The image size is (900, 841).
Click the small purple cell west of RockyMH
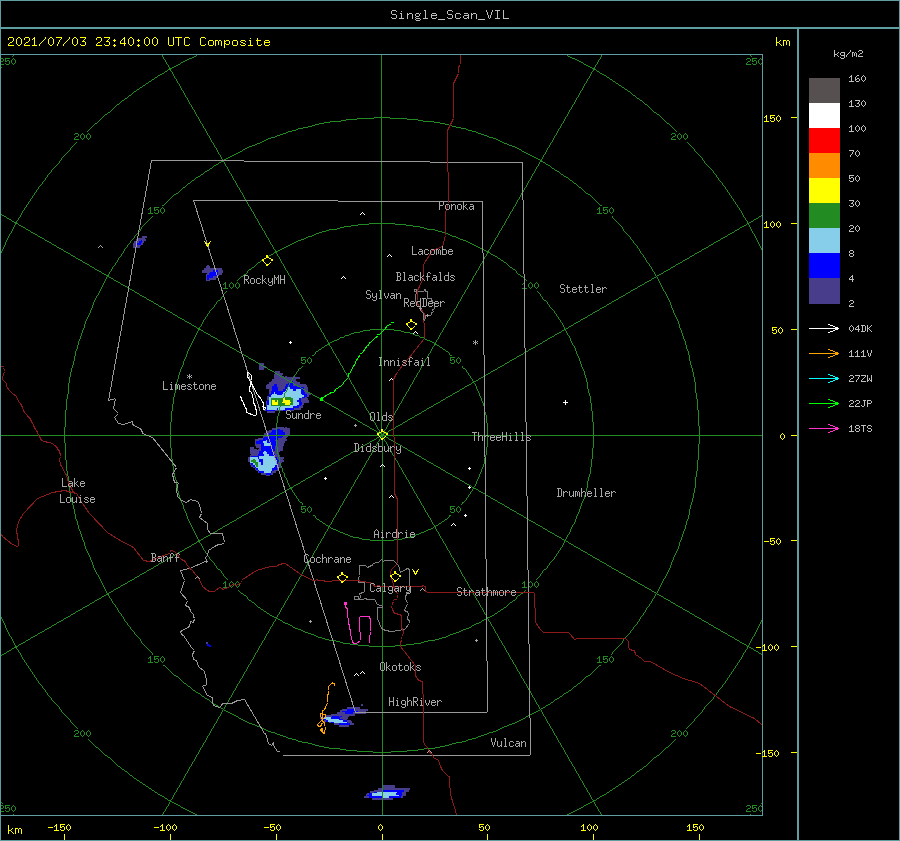[212, 273]
